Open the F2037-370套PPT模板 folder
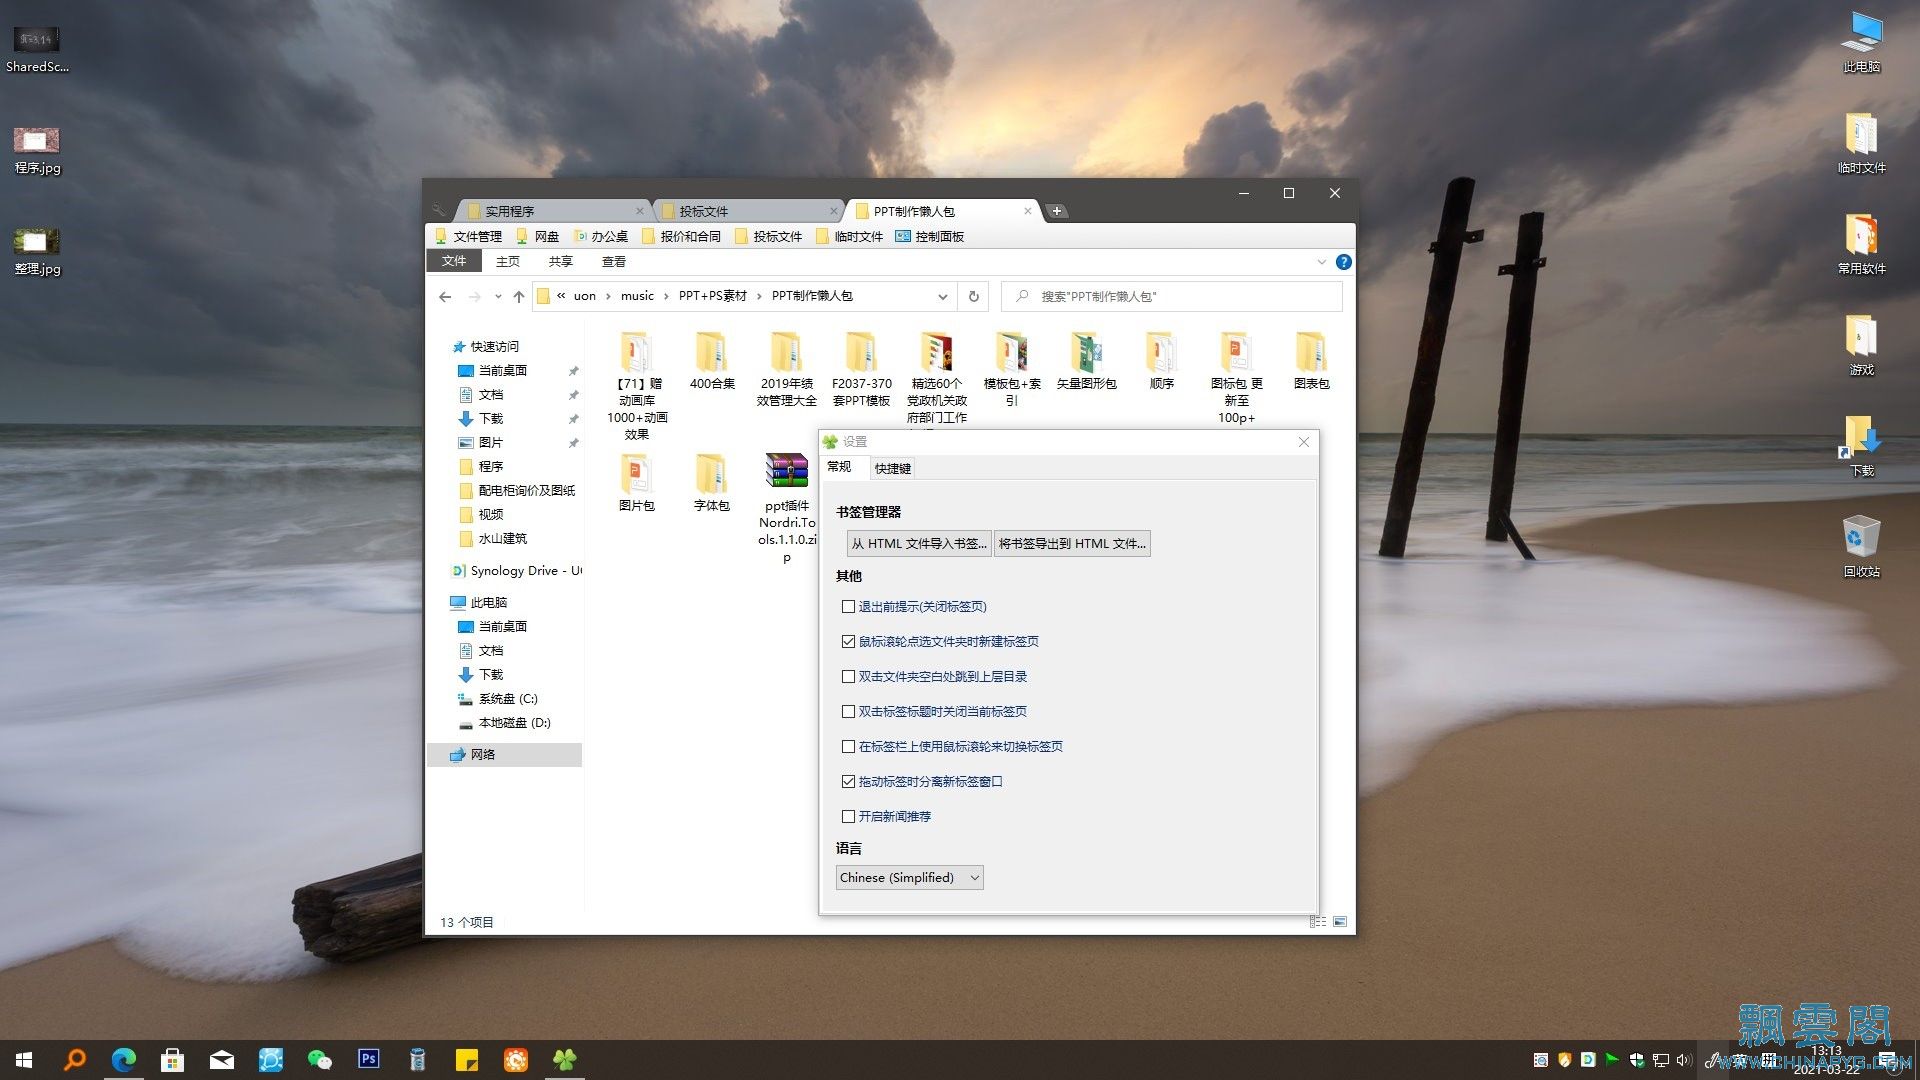Image resolution: width=1920 pixels, height=1080 pixels. coord(861,370)
